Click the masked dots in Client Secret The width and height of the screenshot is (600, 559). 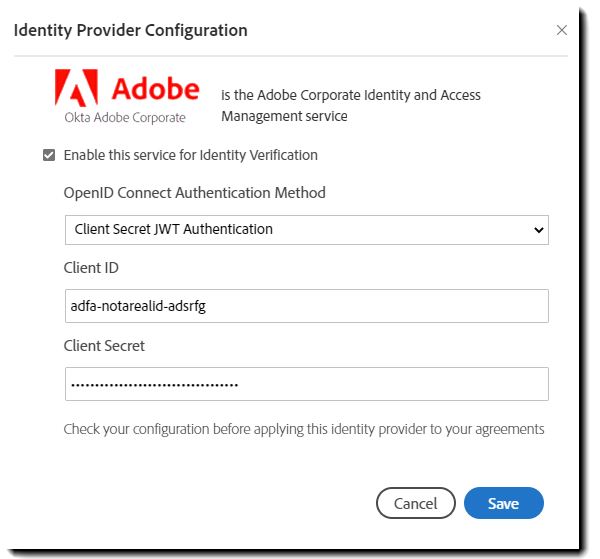coord(154,383)
